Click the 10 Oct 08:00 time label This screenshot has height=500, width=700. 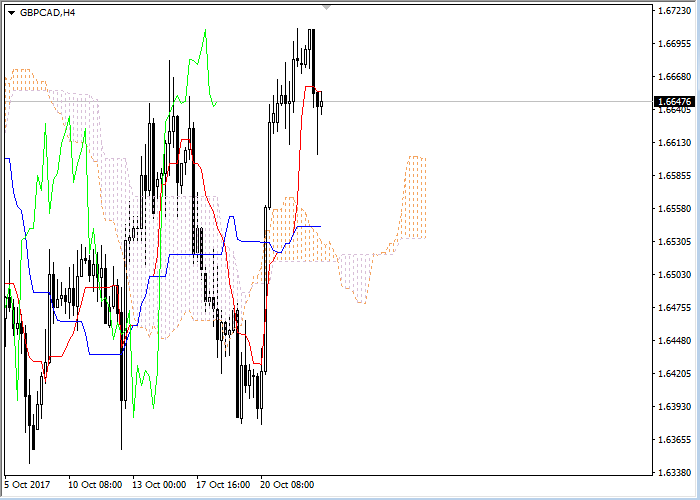click(95, 484)
